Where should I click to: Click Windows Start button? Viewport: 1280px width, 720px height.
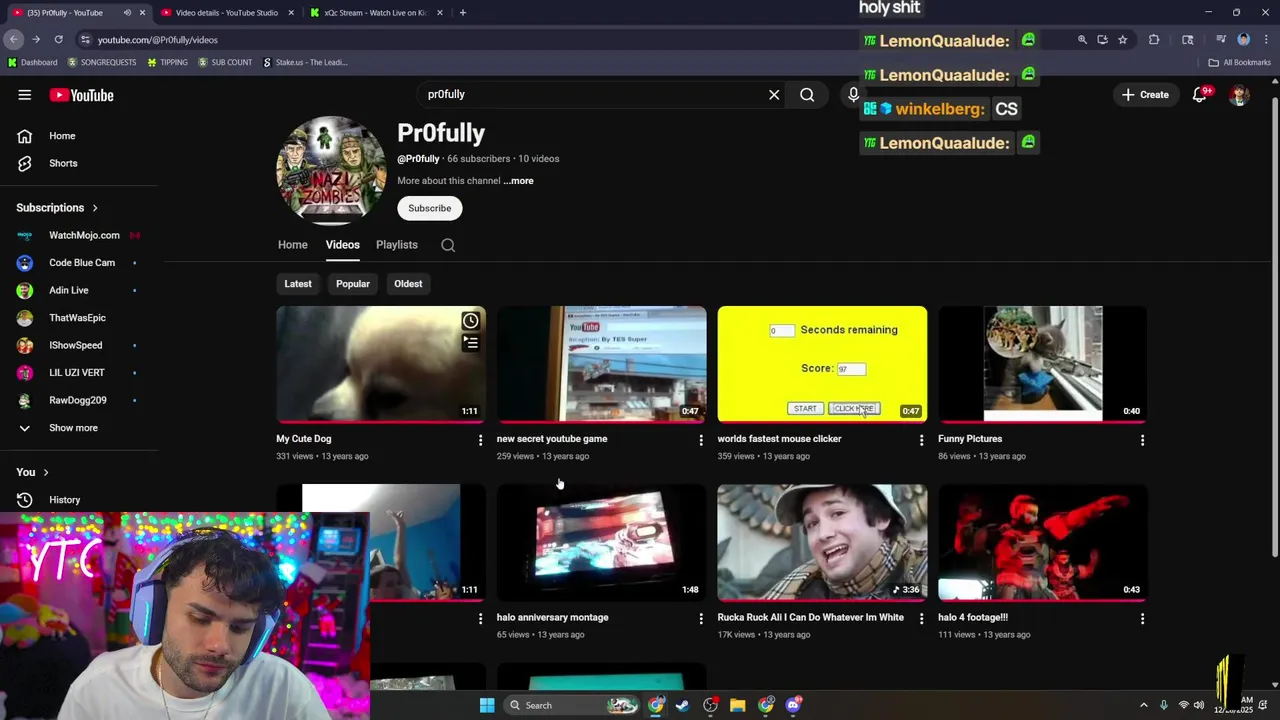coord(487,705)
